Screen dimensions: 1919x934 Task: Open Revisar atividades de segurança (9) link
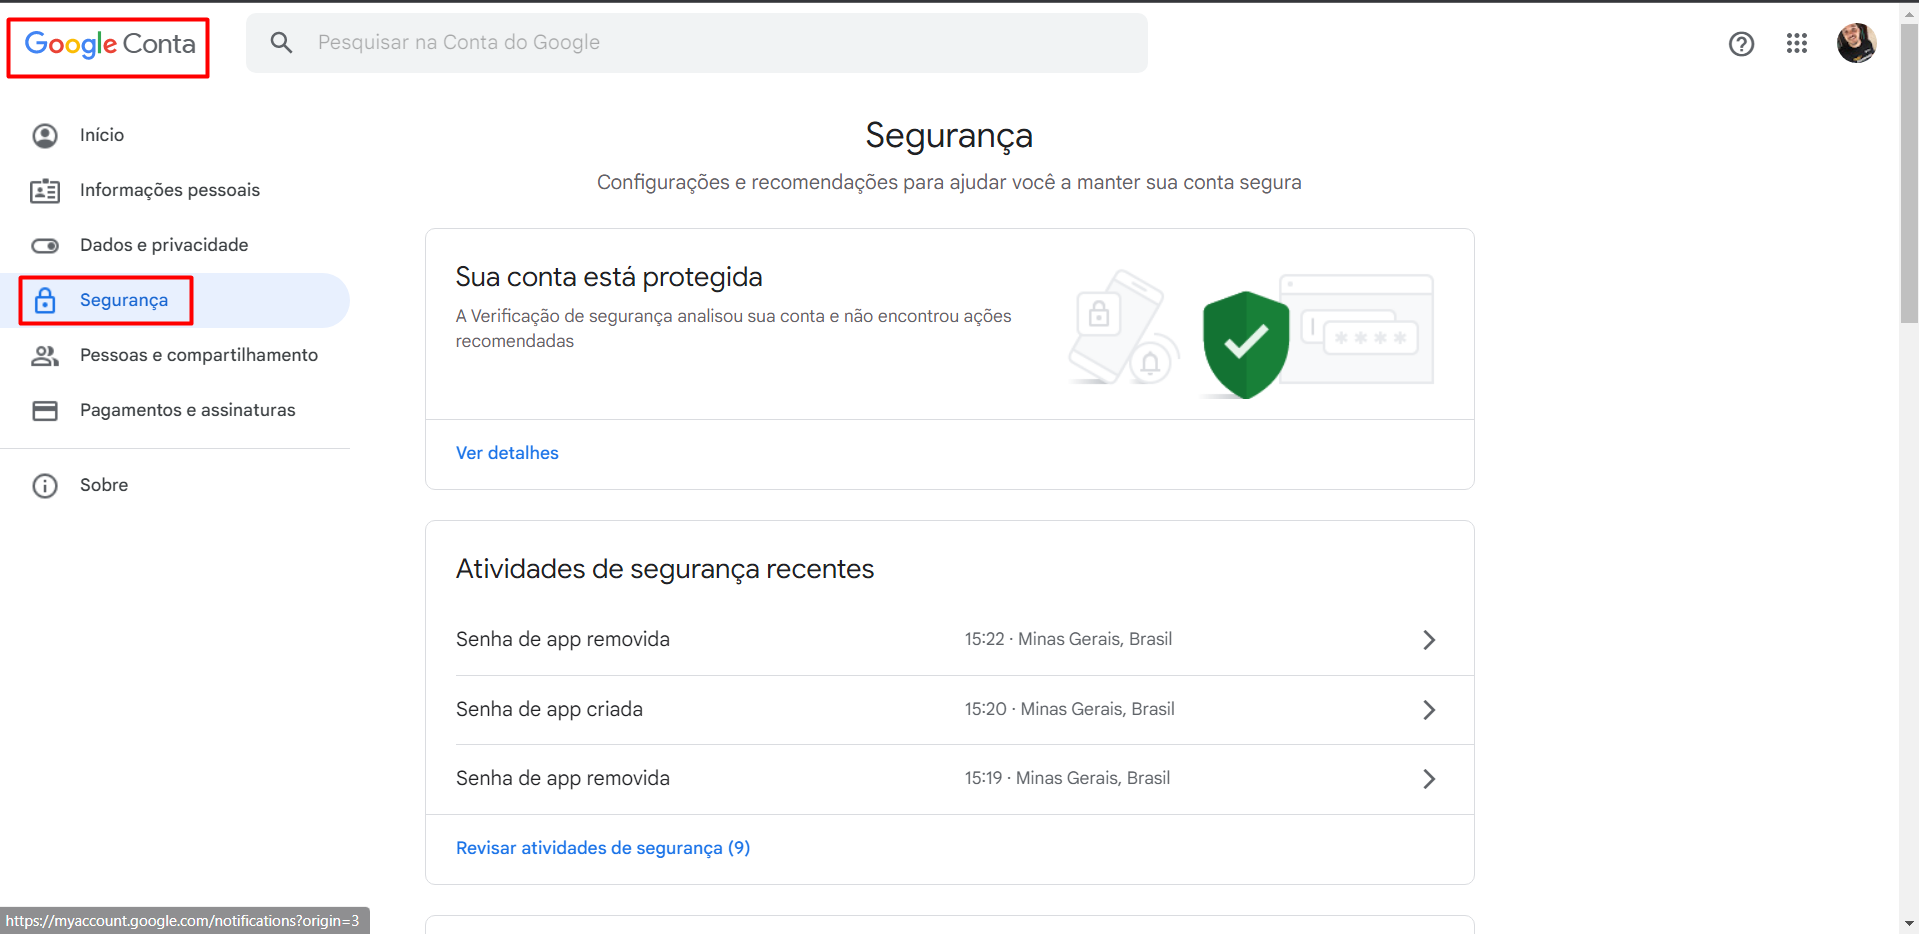point(603,848)
